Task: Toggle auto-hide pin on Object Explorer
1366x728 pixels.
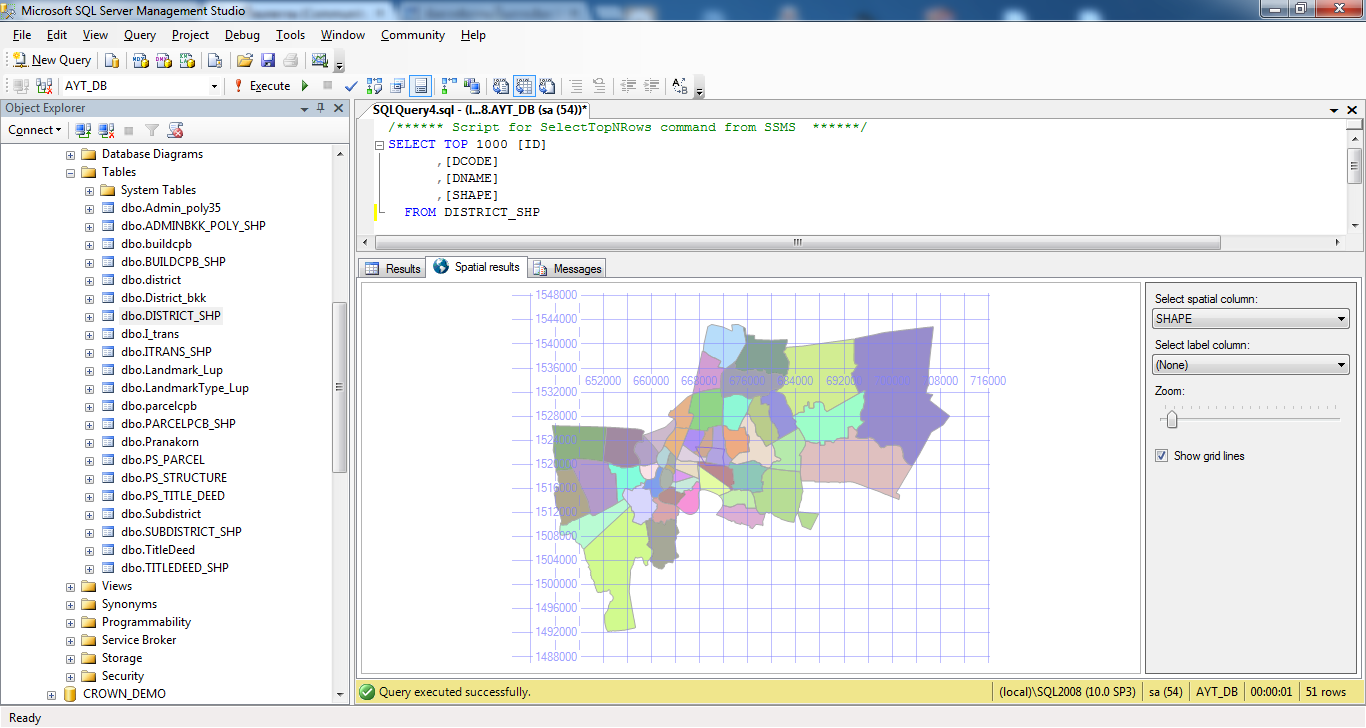Action: (x=320, y=108)
